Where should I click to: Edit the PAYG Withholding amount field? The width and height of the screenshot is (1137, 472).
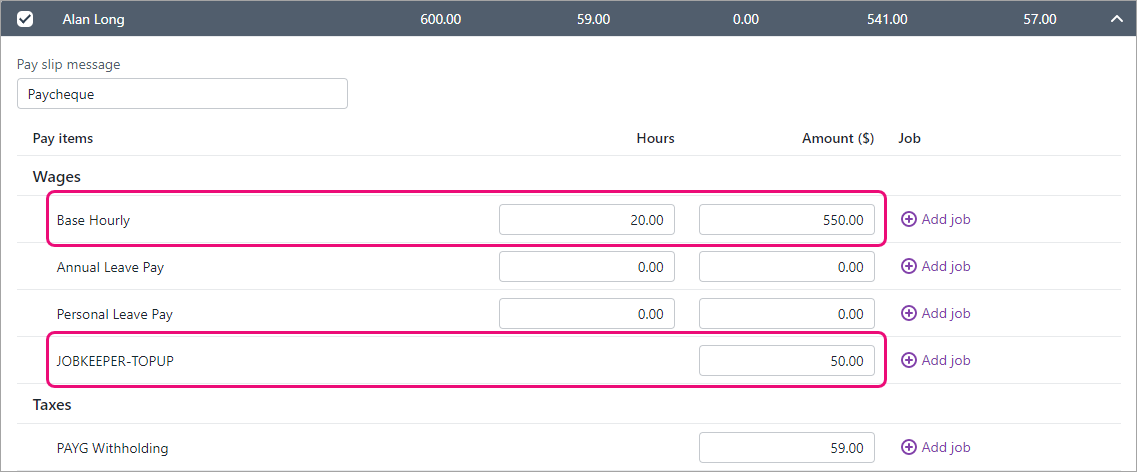tap(787, 448)
